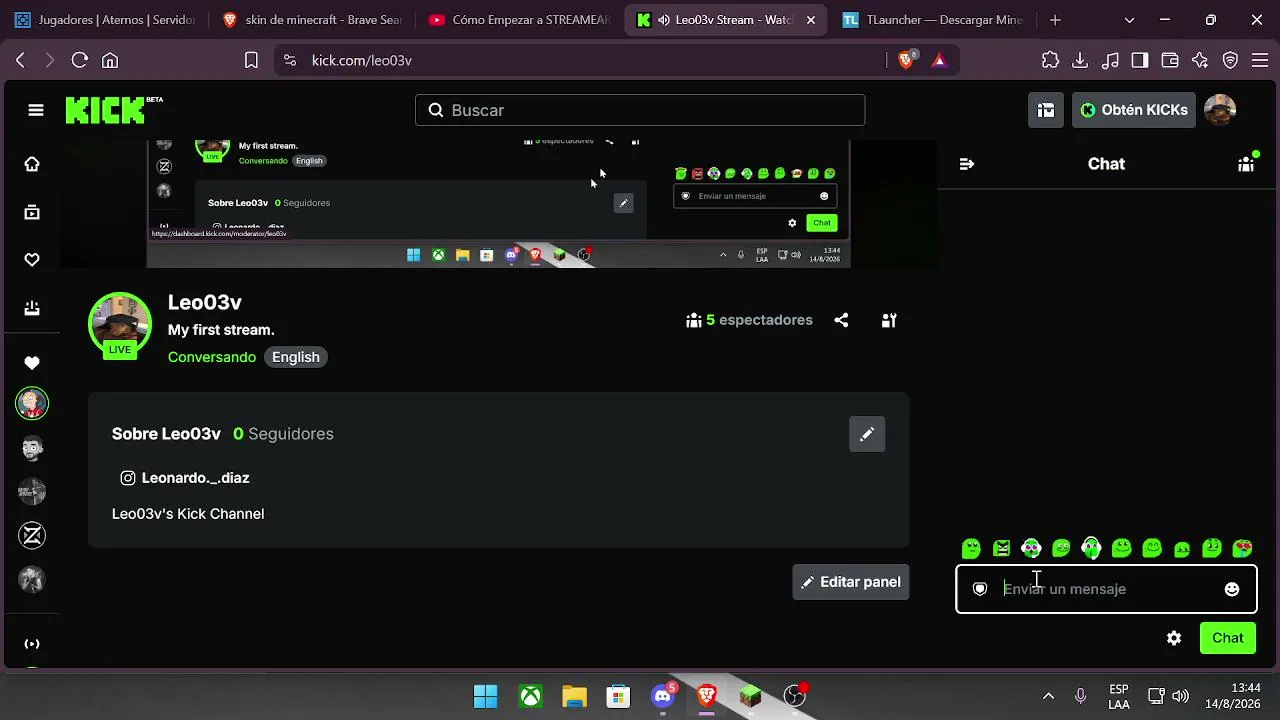Click the 5 espectadores viewer count

pyautogui.click(x=749, y=320)
